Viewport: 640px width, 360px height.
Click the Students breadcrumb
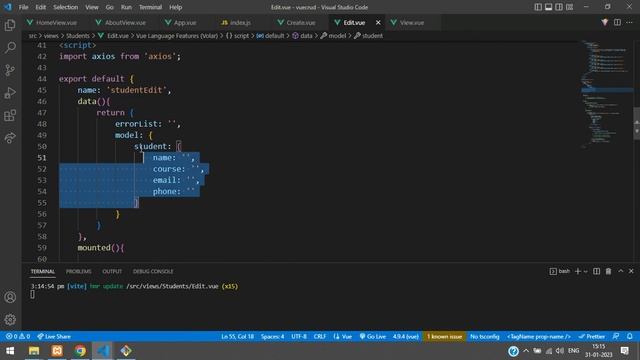coord(78,36)
